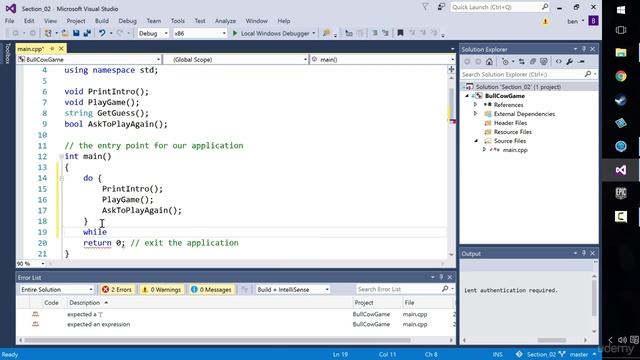The height and width of the screenshot is (360, 640).
Task: Click the Section_02 repository in status bar
Action: click(541, 354)
